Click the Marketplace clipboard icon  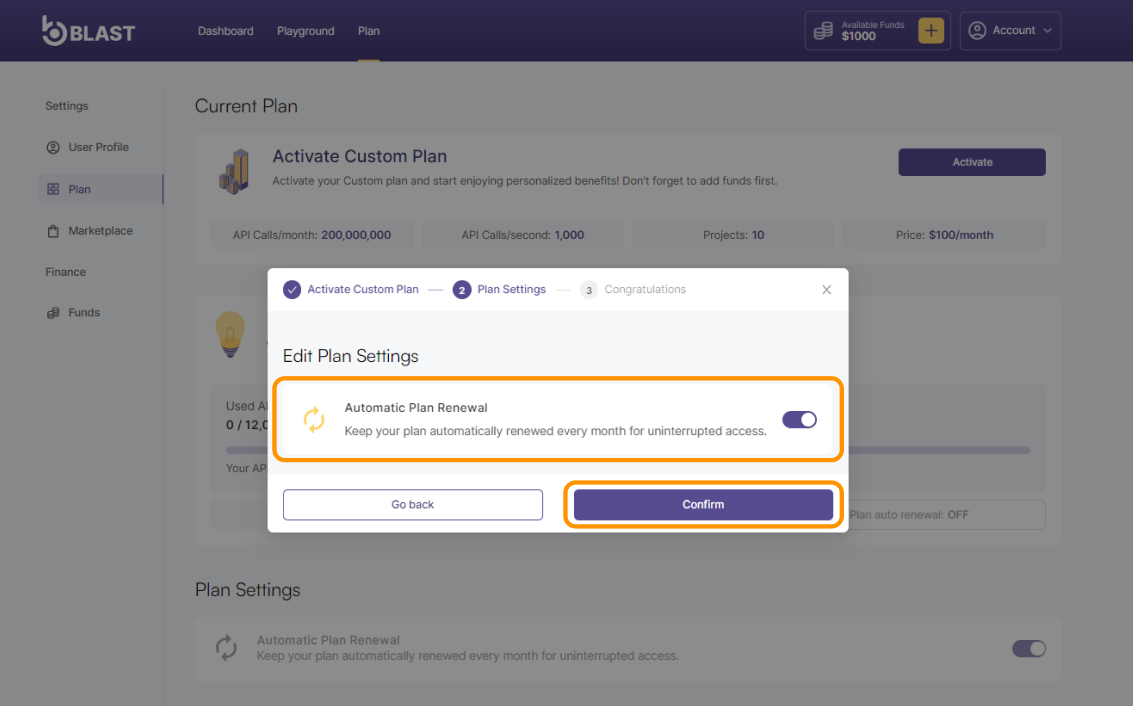53,231
